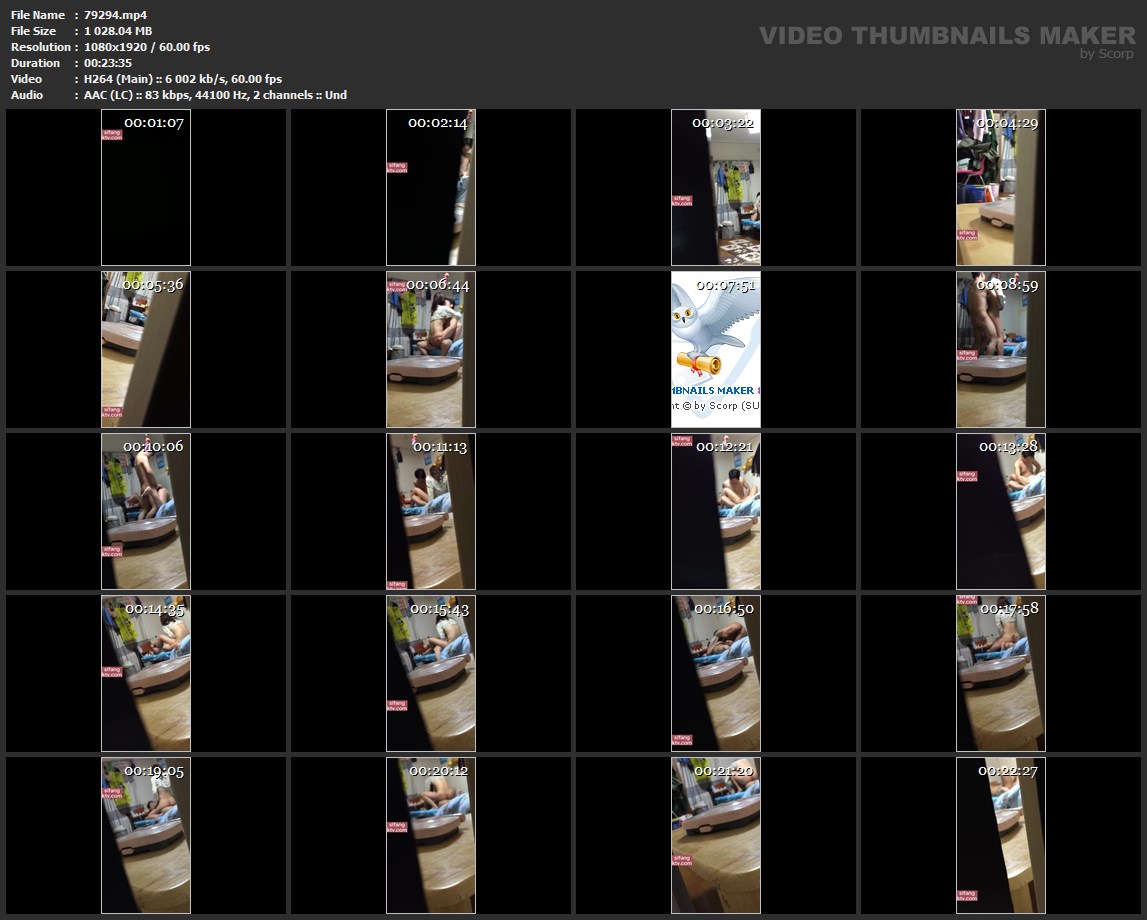Screen dimensions: 1147x920
Task: Click the 00:10:06 timestamp label
Action: click(x=153, y=446)
